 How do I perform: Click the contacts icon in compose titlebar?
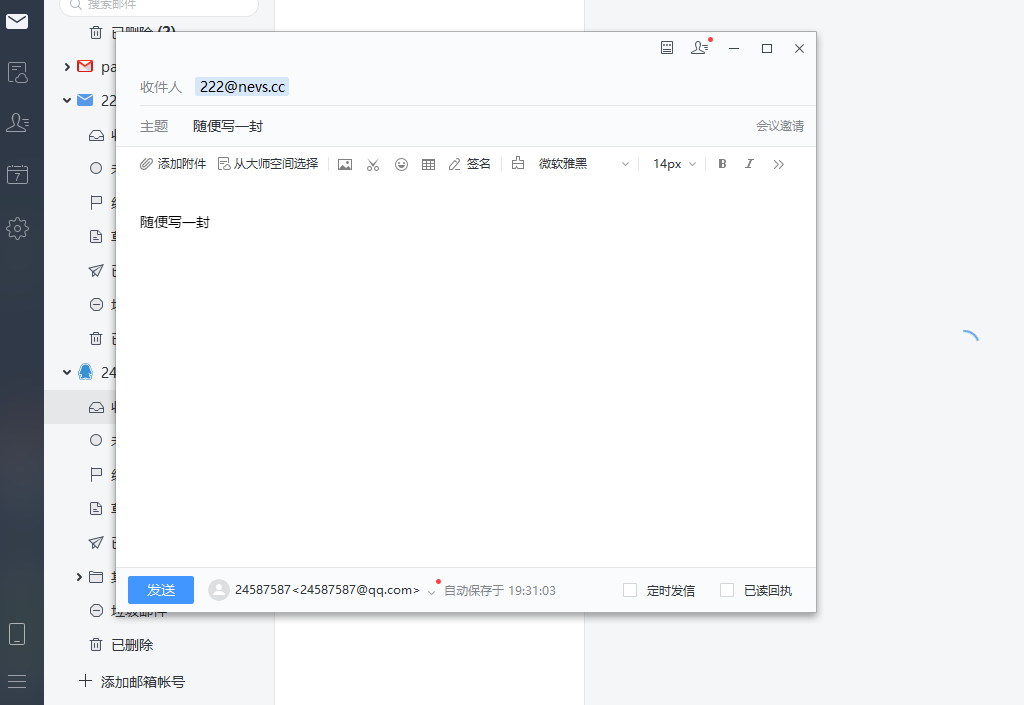(699, 48)
